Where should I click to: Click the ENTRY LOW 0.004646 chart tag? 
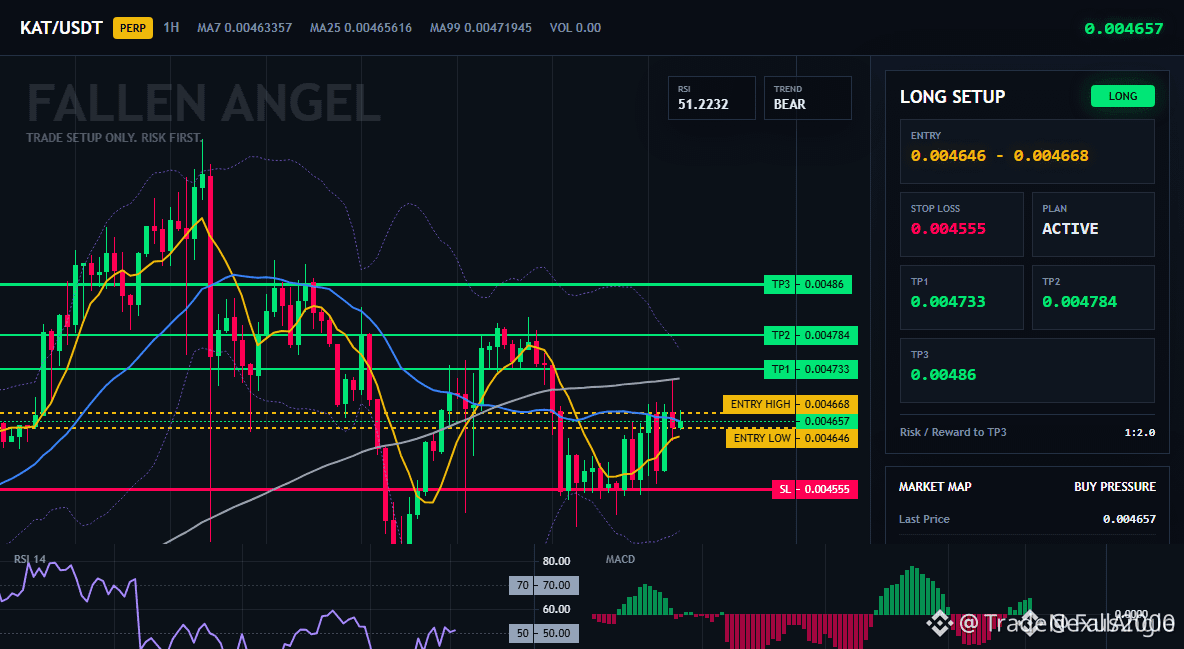point(791,438)
